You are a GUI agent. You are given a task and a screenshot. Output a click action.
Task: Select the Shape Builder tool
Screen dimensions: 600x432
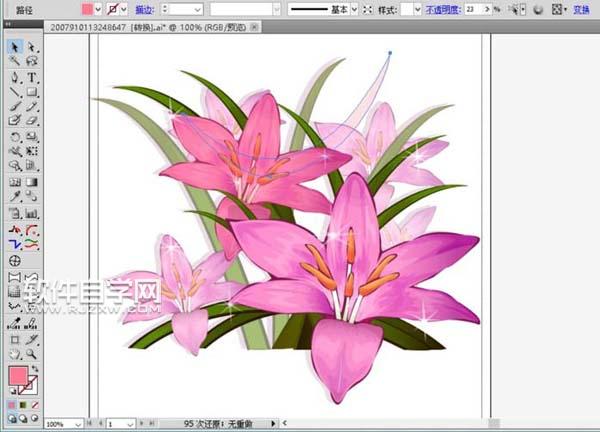click(x=15, y=165)
